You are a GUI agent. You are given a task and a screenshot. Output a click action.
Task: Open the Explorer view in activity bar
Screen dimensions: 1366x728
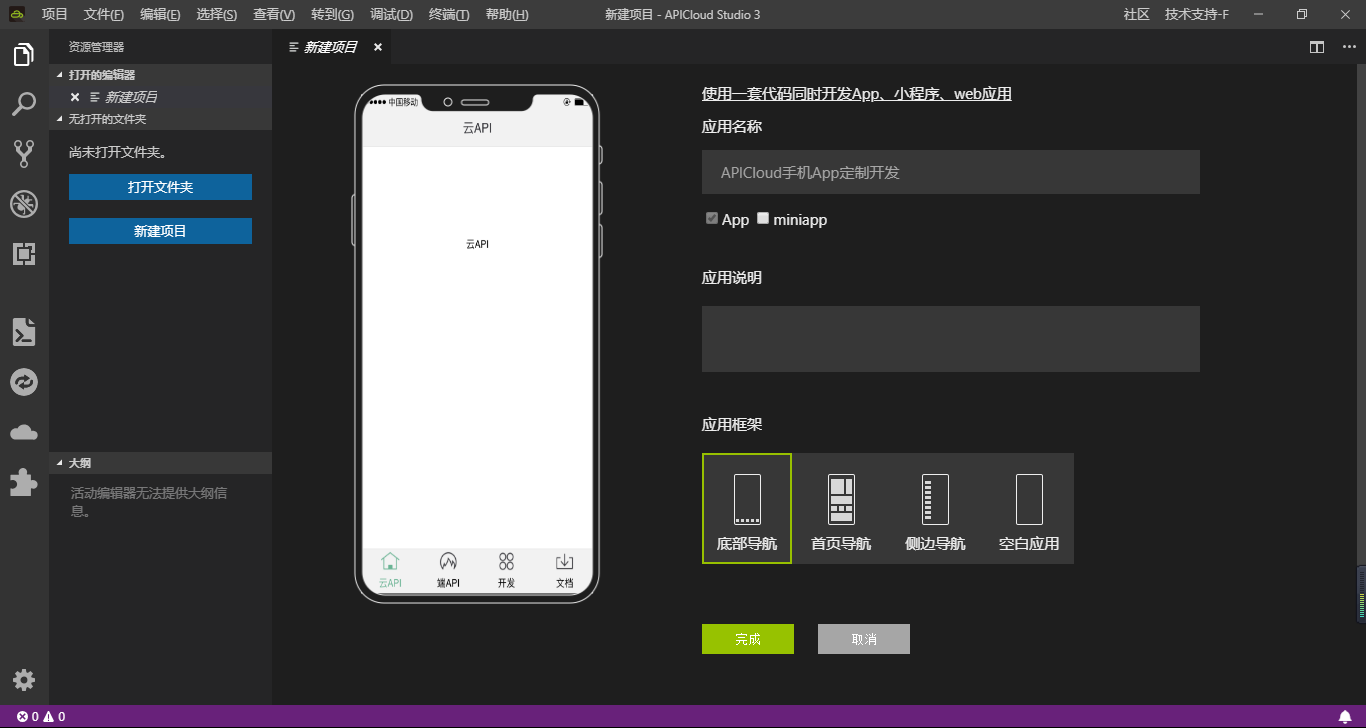[24, 54]
